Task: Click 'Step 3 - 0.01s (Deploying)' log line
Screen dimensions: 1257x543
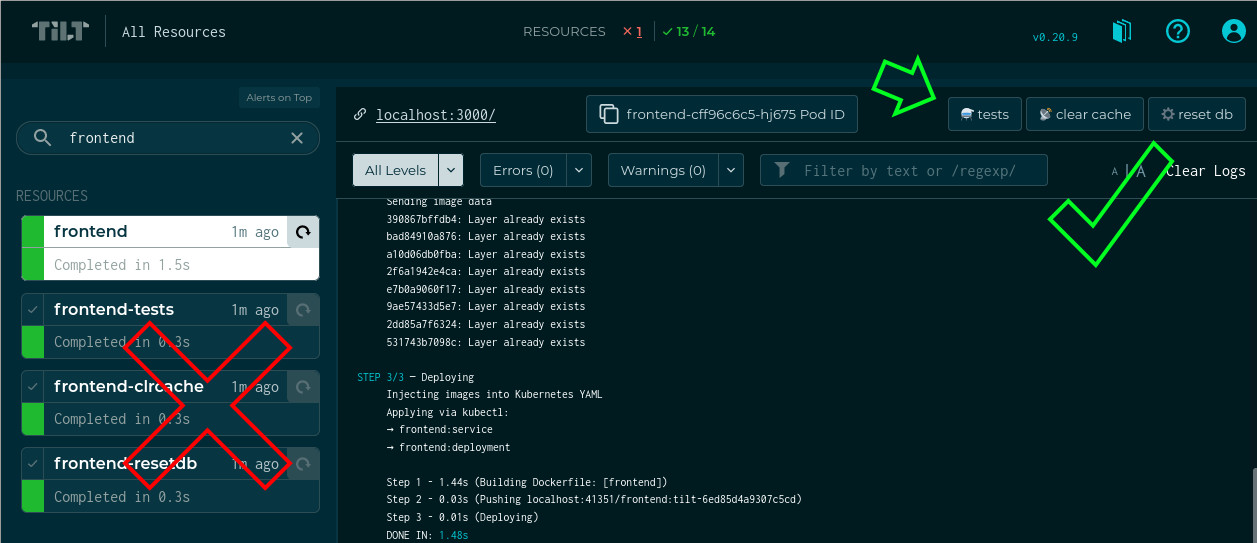Action: [462, 517]
